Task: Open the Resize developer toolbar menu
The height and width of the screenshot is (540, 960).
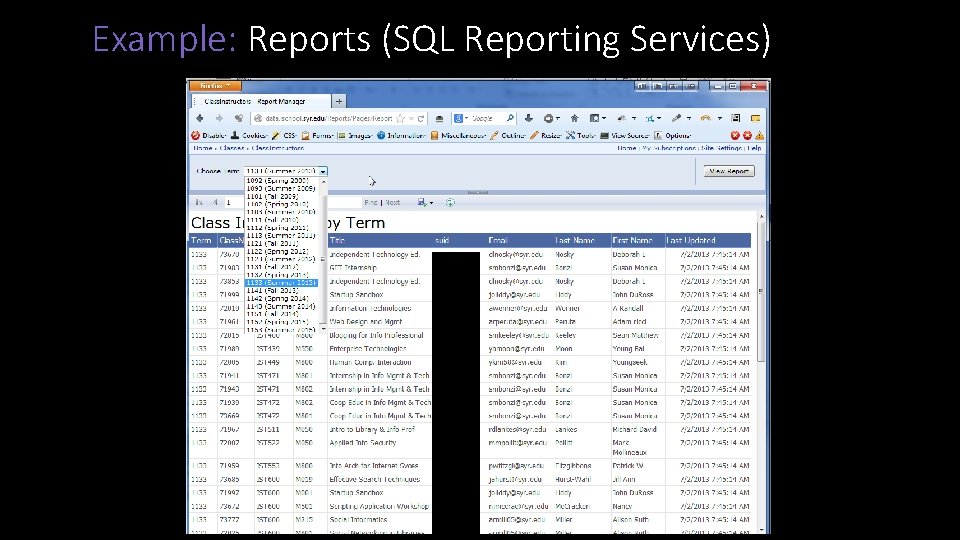Action: (x=546, y=135)
